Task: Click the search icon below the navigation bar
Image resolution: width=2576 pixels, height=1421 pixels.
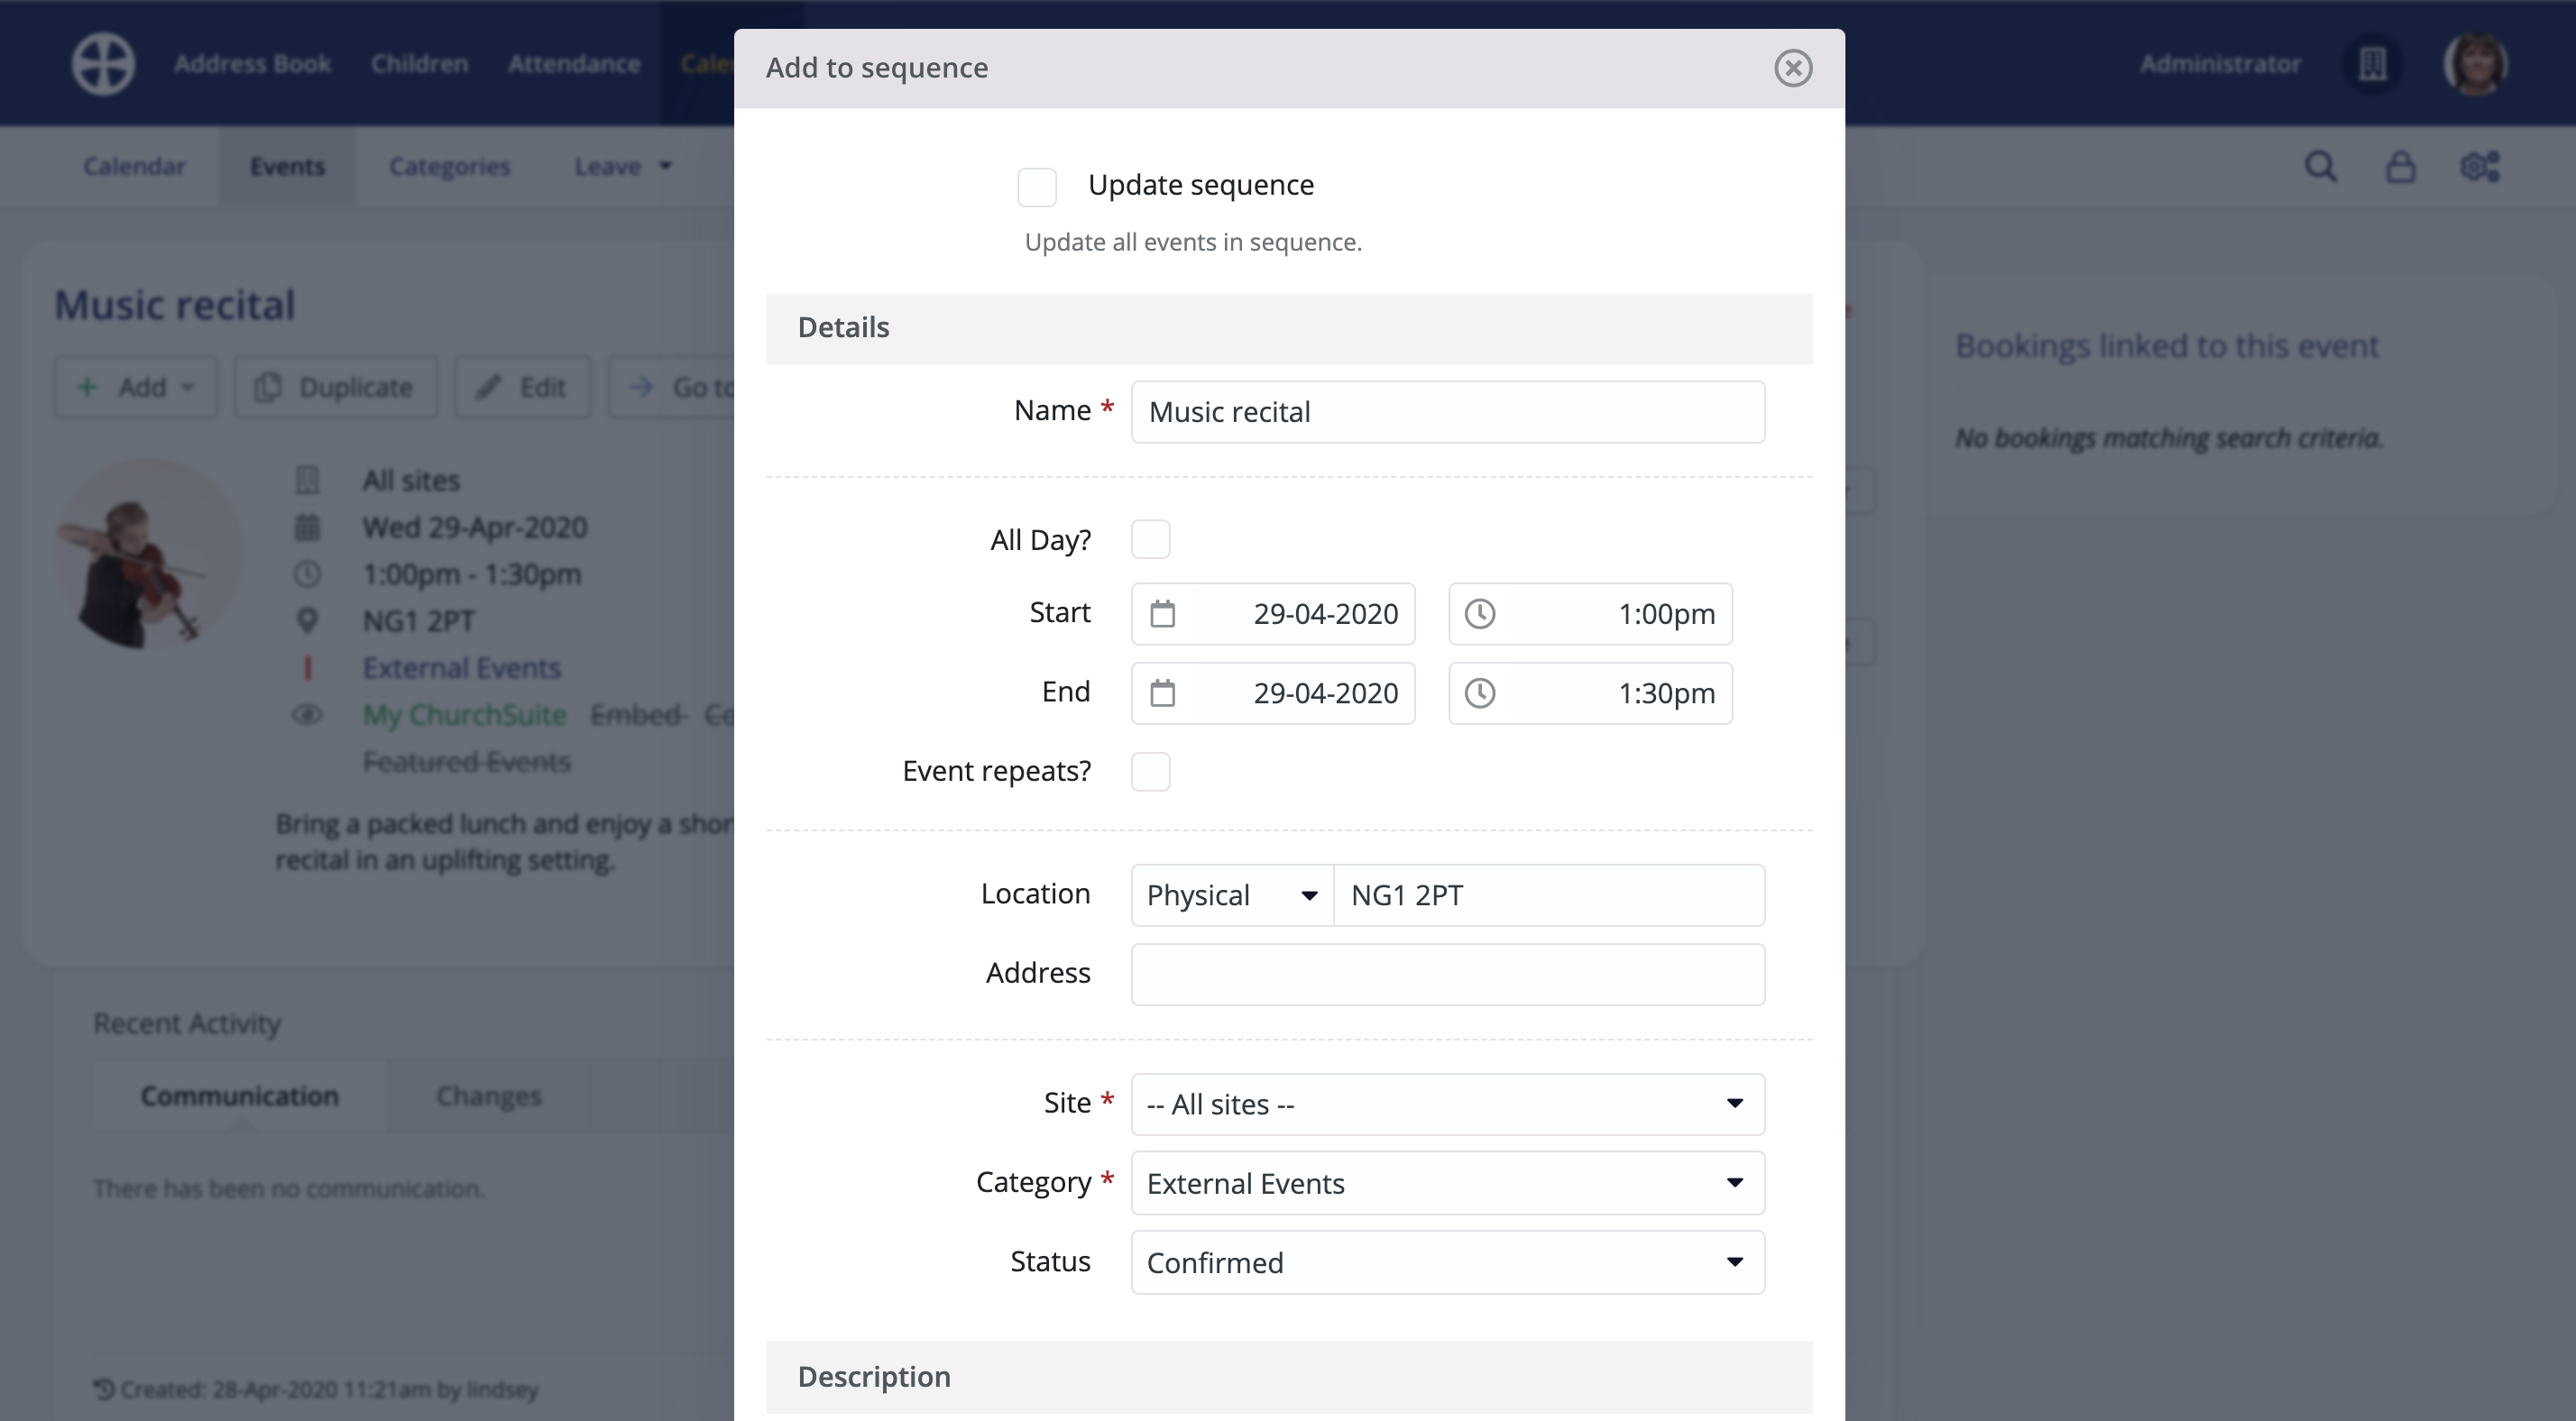Action: (x=2322, y=166)
